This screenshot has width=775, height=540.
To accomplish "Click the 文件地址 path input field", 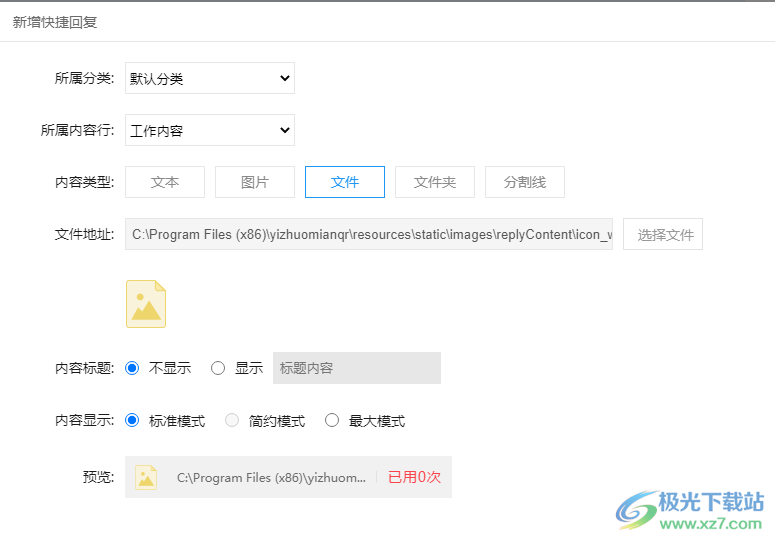I will click(x=369, y=234).
